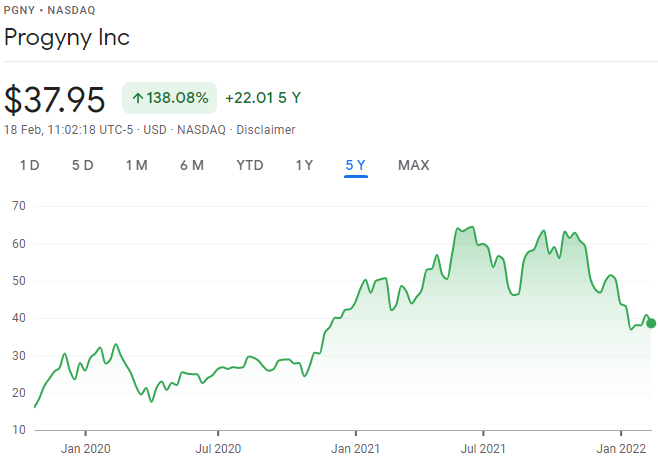The image size is (658, 457).
Task: Click the Jan 2022 axis label
Action: (621, 449)
